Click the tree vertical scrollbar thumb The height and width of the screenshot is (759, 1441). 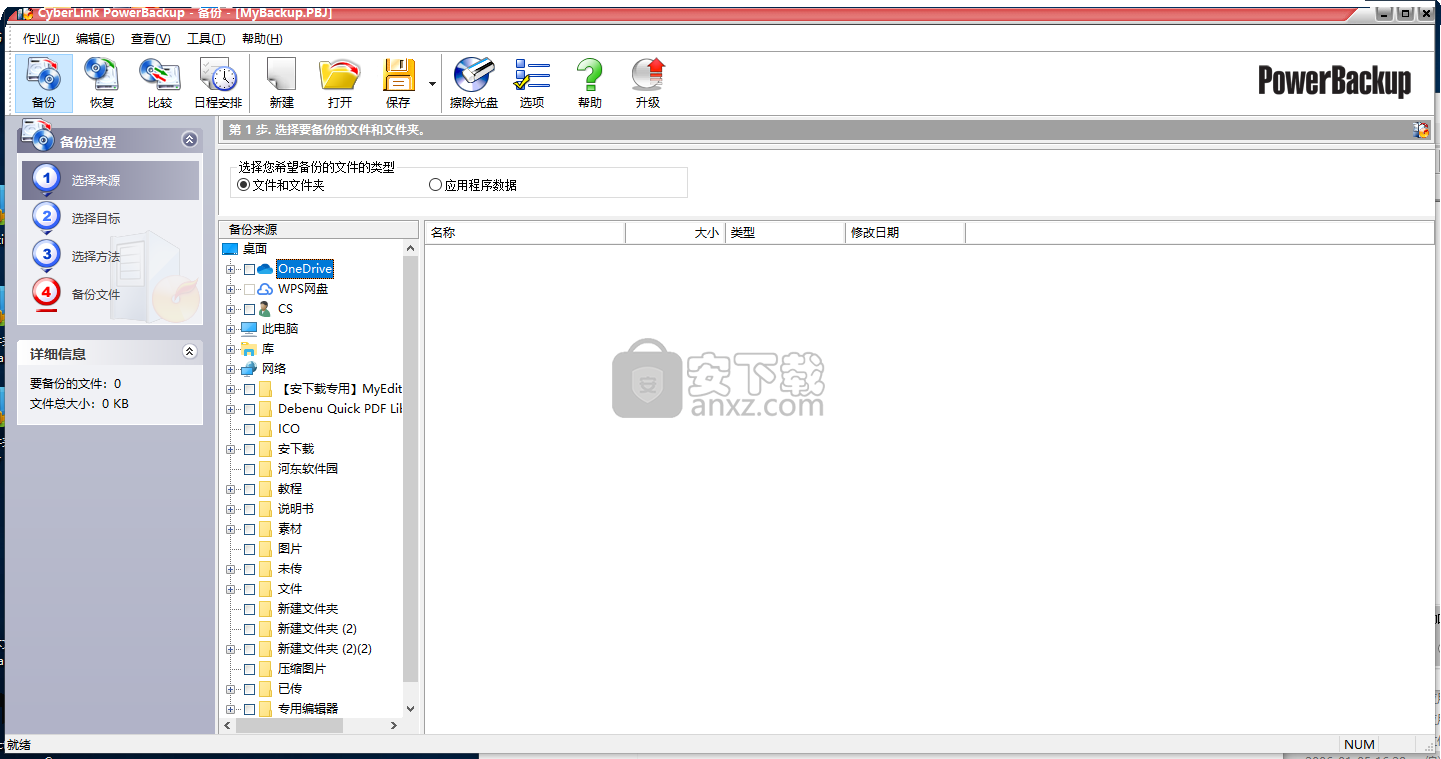coord(410,470)
